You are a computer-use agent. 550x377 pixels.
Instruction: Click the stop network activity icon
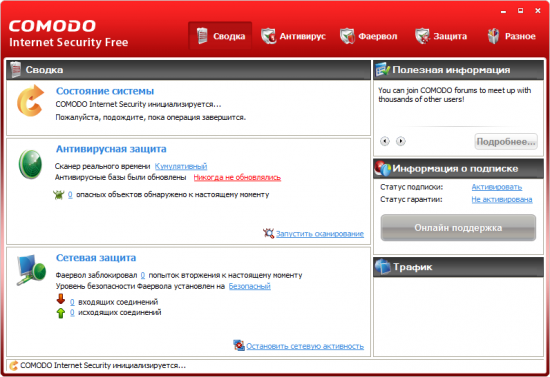click(239, 345)
